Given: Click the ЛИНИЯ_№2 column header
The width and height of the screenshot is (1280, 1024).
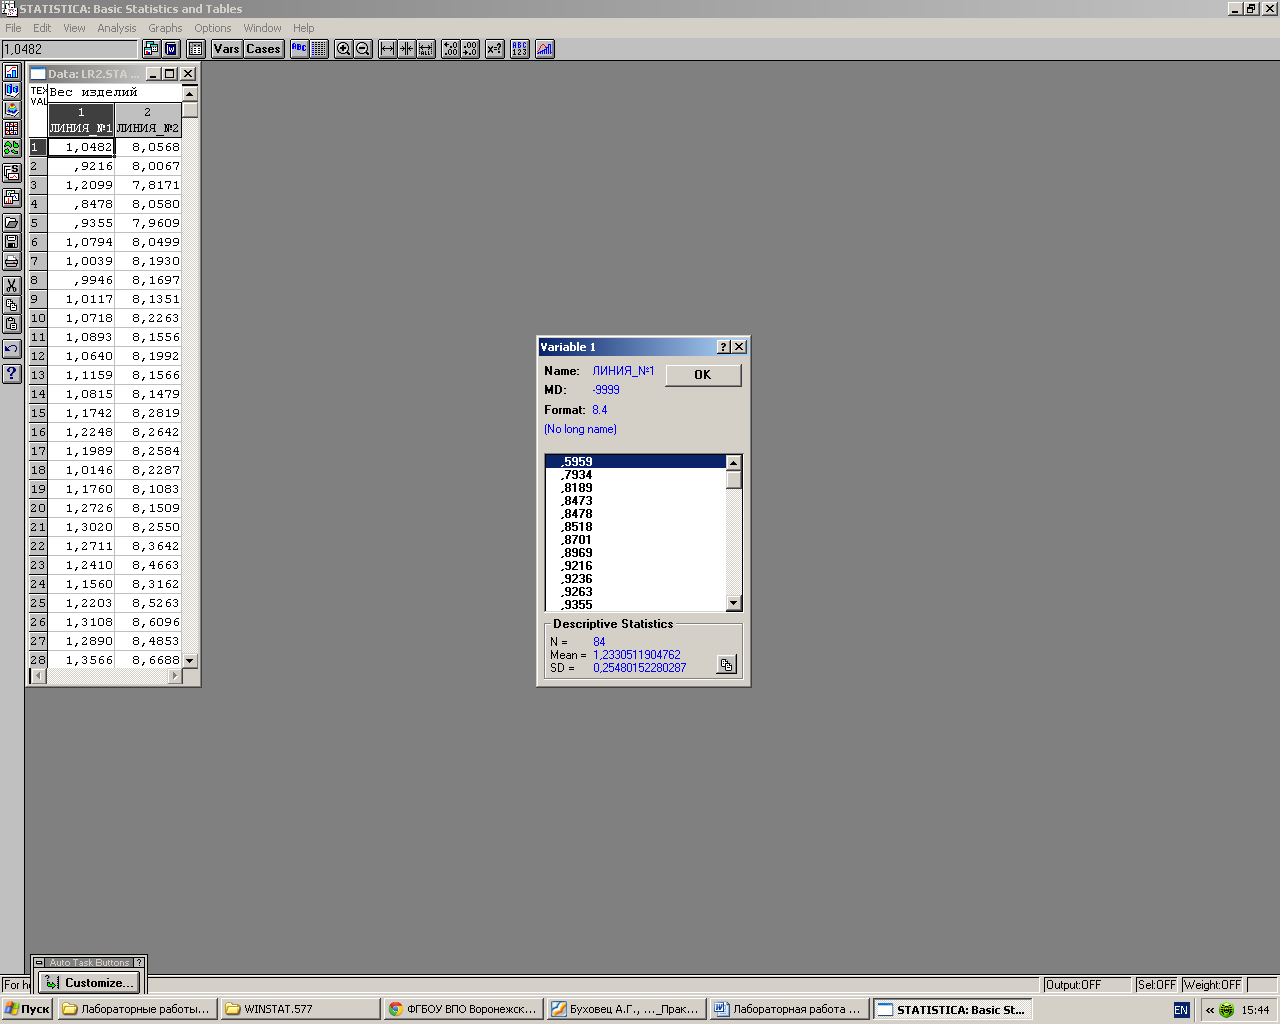Looking at the screenshot, I should point(148,120).
